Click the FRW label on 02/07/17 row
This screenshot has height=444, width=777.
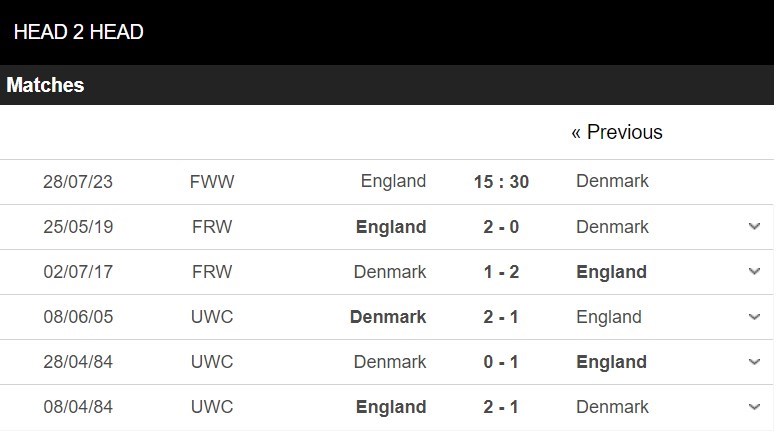pos(212,272)
